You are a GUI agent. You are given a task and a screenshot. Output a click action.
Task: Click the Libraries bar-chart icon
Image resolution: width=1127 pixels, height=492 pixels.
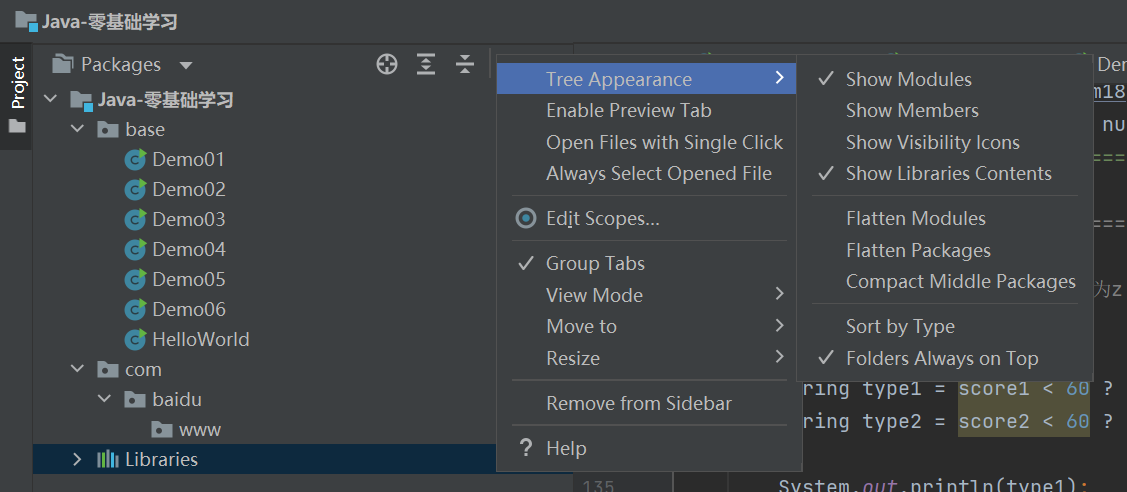click(107, 460)
